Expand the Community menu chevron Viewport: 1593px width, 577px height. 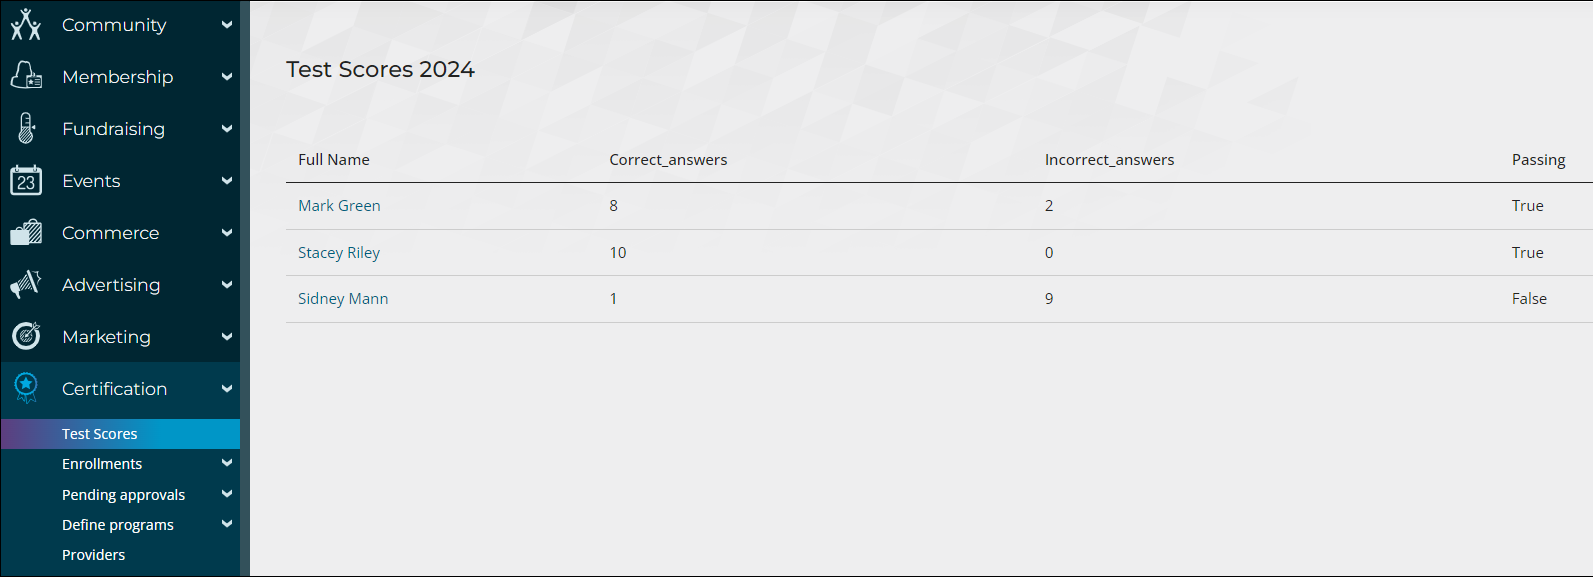click(227, 25)
